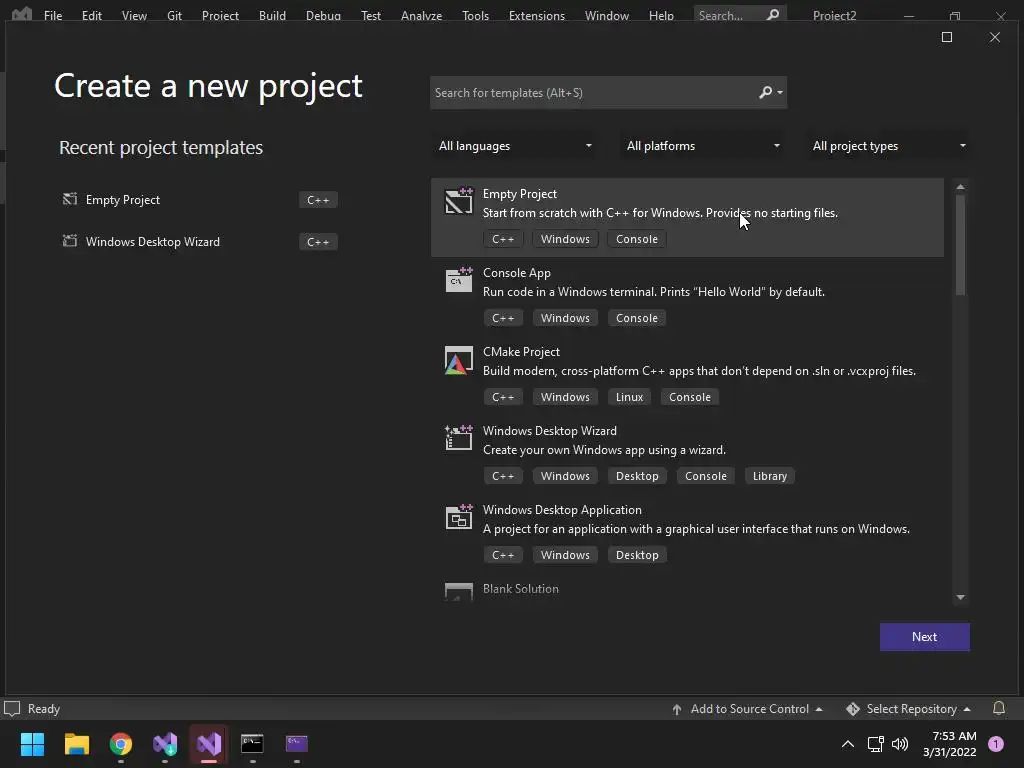Click the recent Windows Desktop Wizard icon
The width and height of the screenshot is (1024, 768).
[x=70, y=241]
